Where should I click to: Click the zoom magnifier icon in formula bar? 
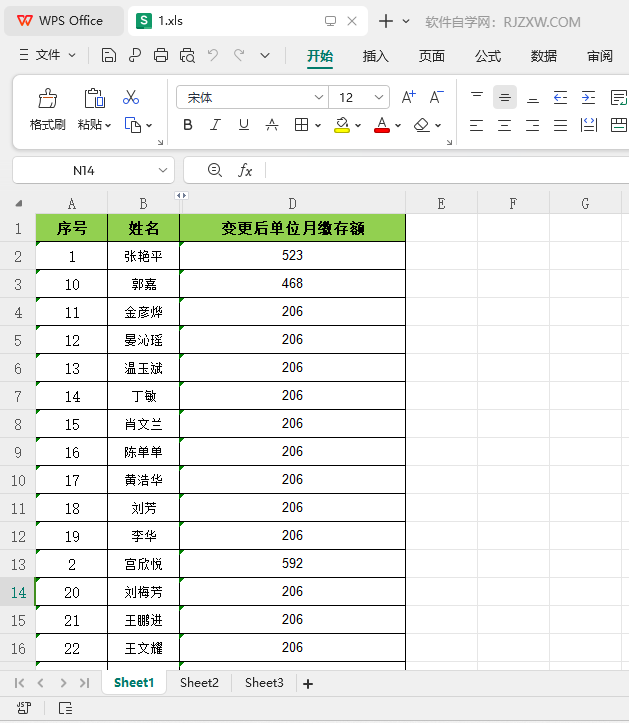(x=214, y=170)
